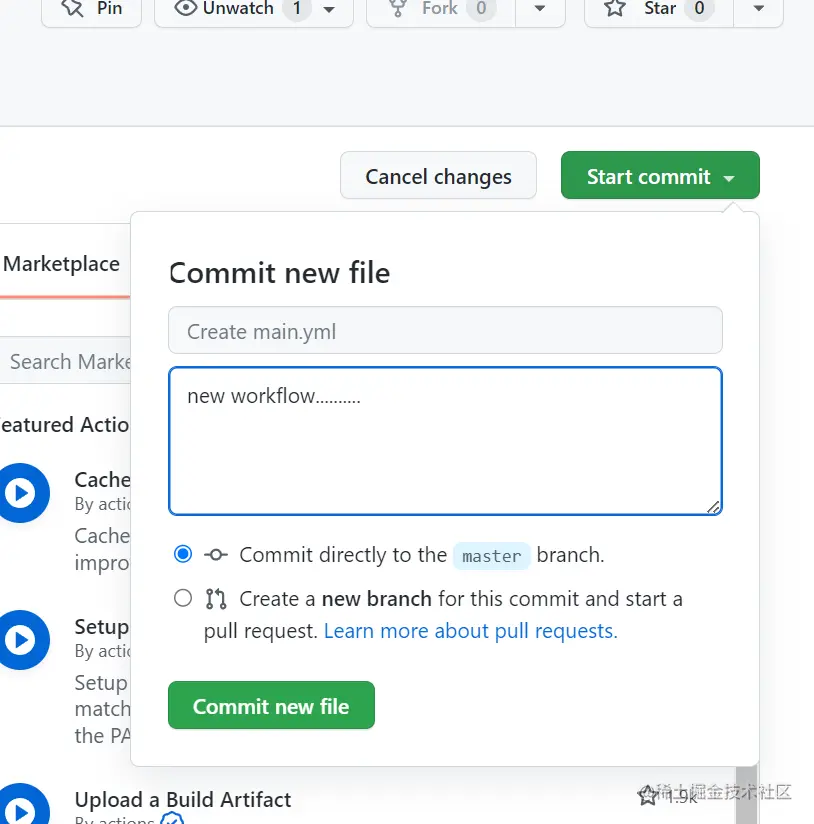Click the green Commit new file button

[x=271, y=705]
